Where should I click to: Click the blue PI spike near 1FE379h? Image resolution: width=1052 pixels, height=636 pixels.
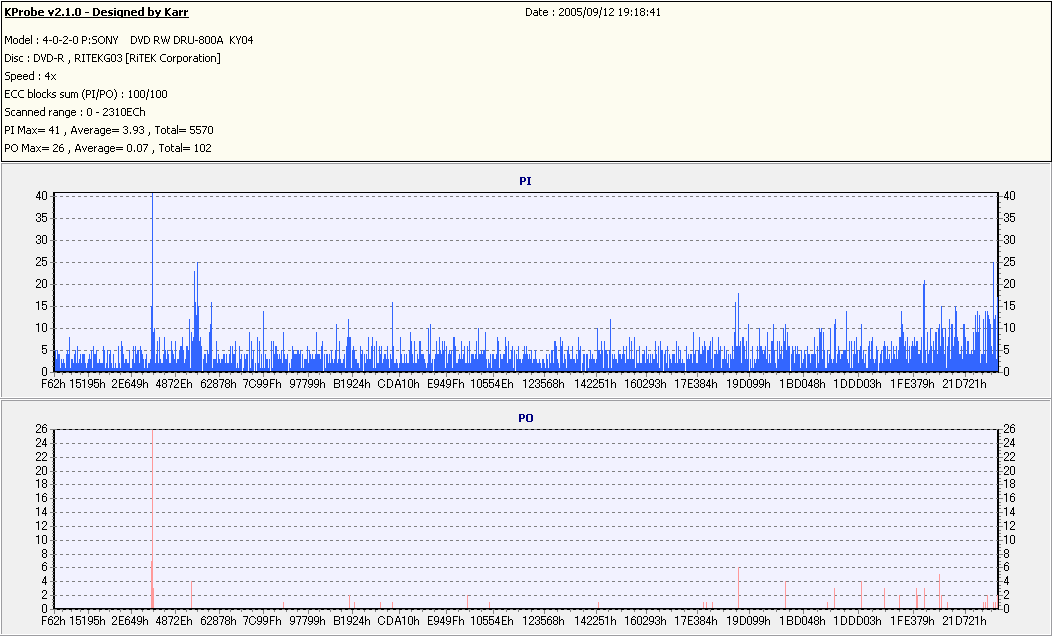tap(924, 320)
